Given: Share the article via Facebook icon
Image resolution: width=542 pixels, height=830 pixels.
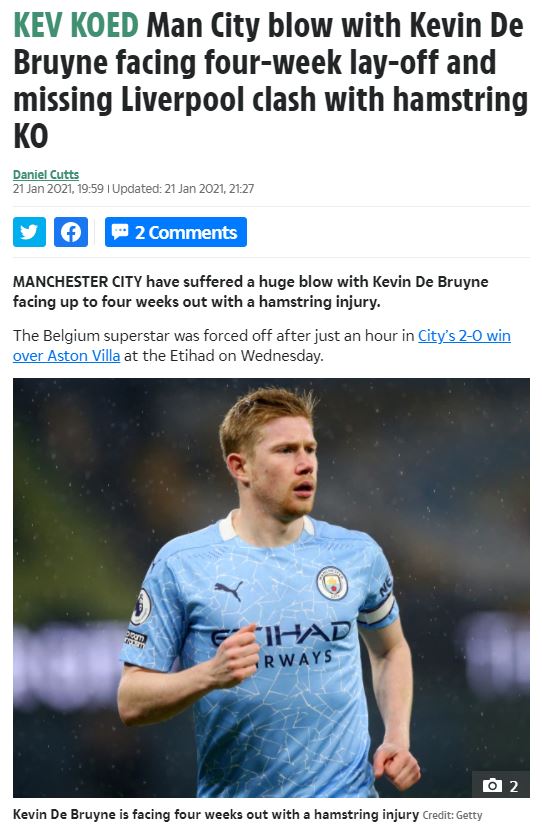Looking at the screenshot, I should (70, 232).
